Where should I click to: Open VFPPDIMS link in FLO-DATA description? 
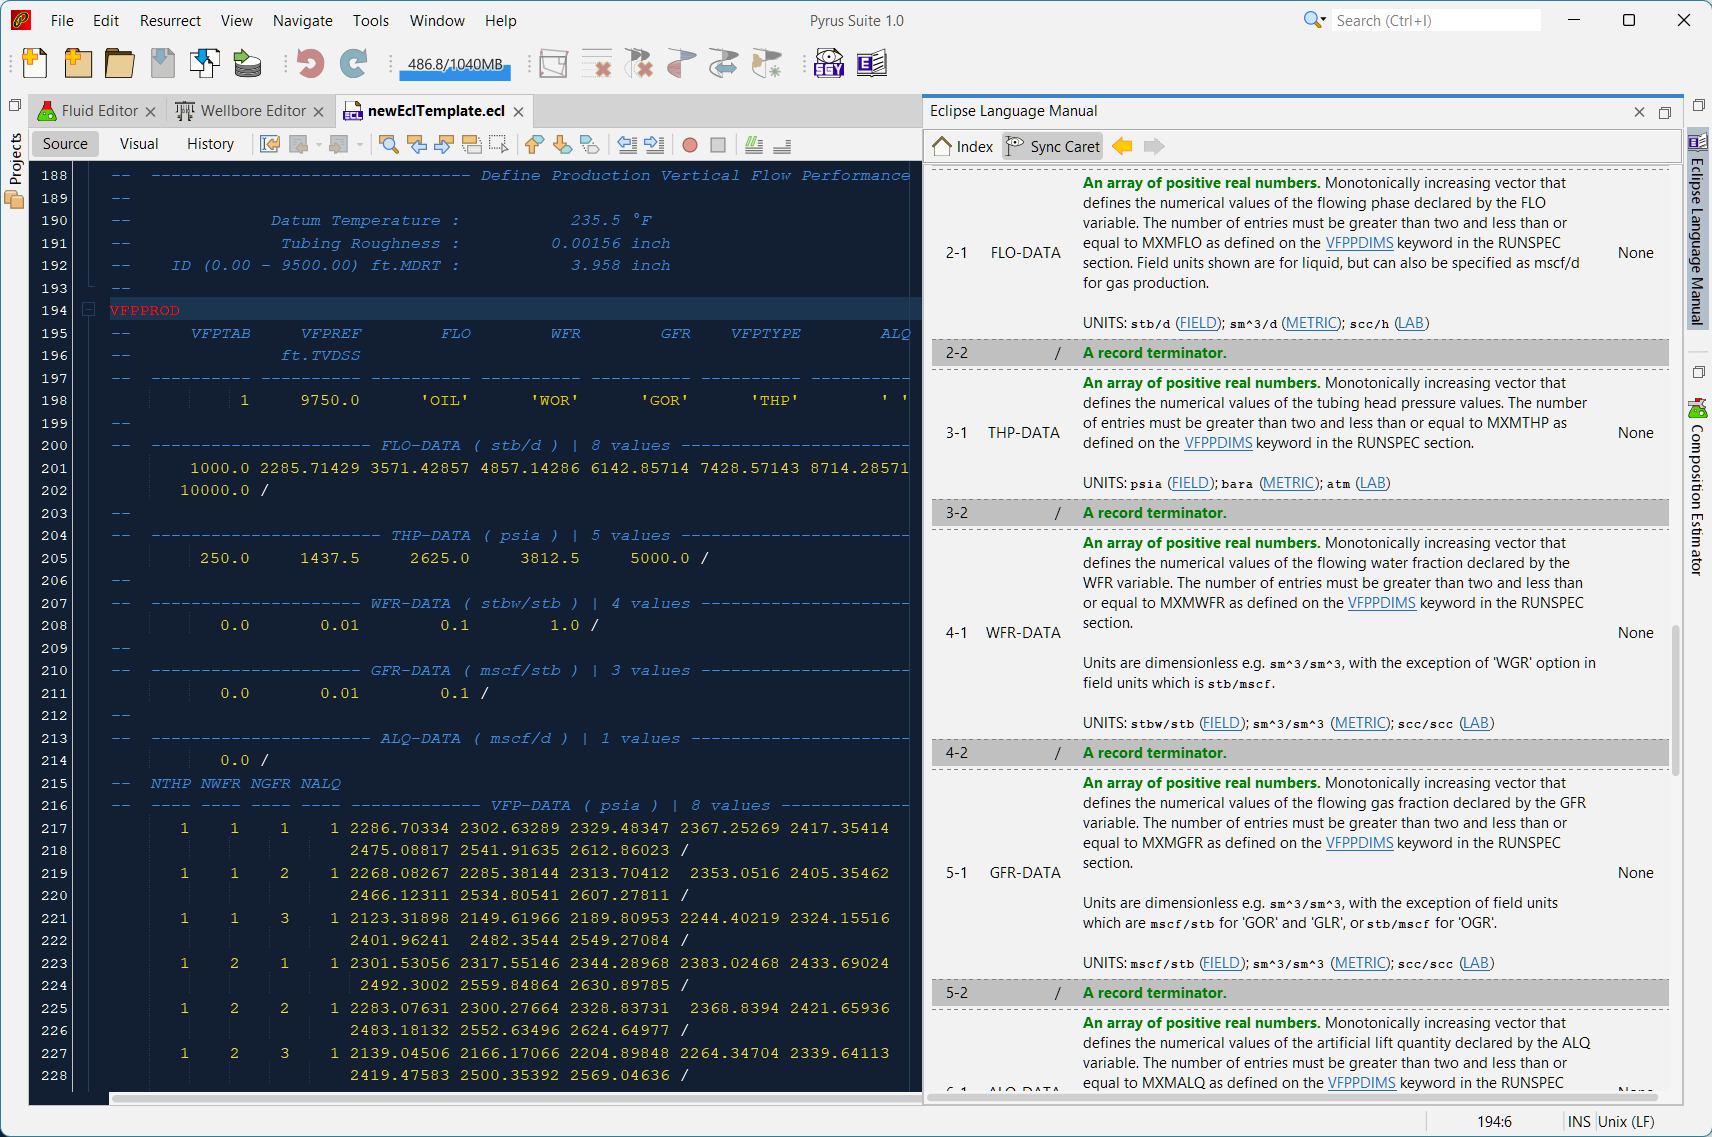point(1359,243)
